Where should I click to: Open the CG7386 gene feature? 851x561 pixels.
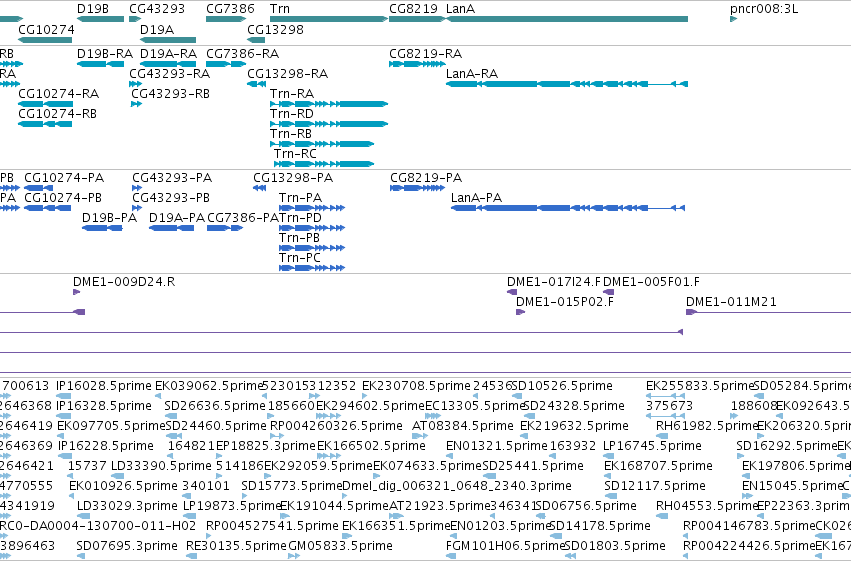(x=226, y=19)
